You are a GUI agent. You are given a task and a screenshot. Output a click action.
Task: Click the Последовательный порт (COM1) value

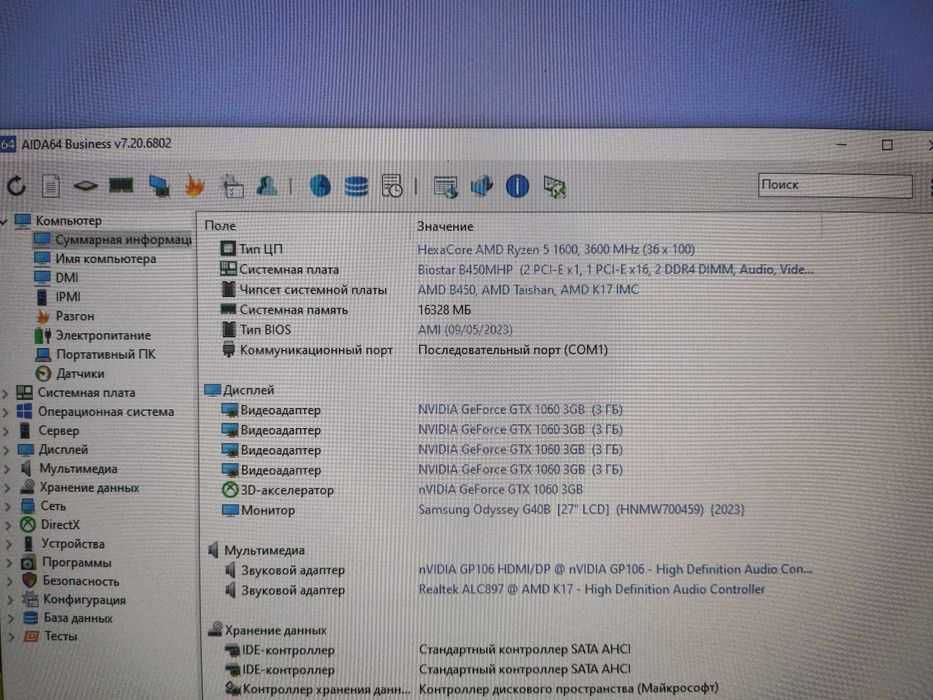512,350
